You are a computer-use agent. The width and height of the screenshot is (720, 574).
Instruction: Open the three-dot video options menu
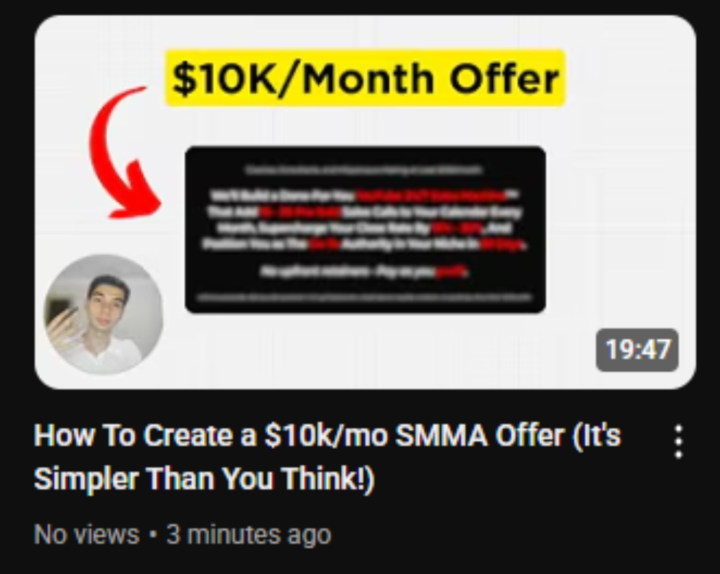click(679, 442)
